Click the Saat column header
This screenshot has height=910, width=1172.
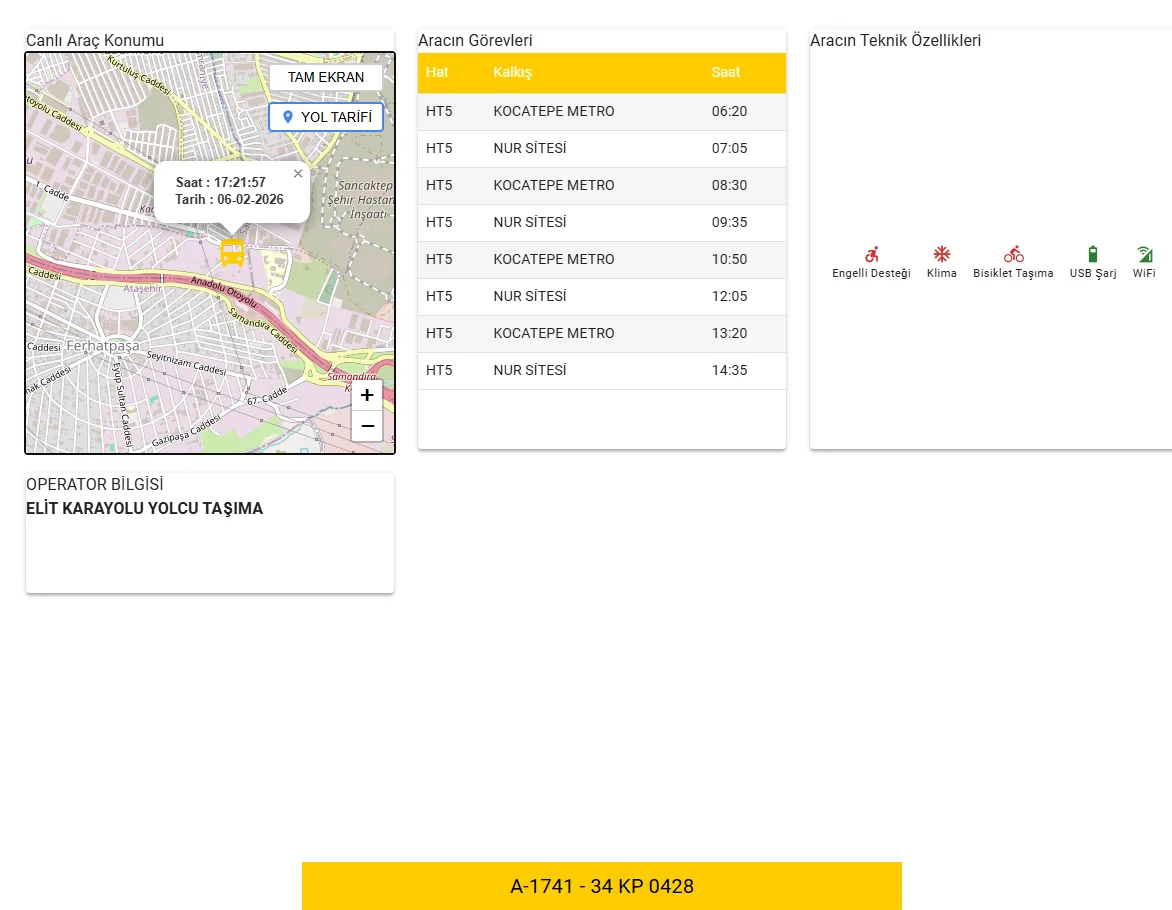726,73
